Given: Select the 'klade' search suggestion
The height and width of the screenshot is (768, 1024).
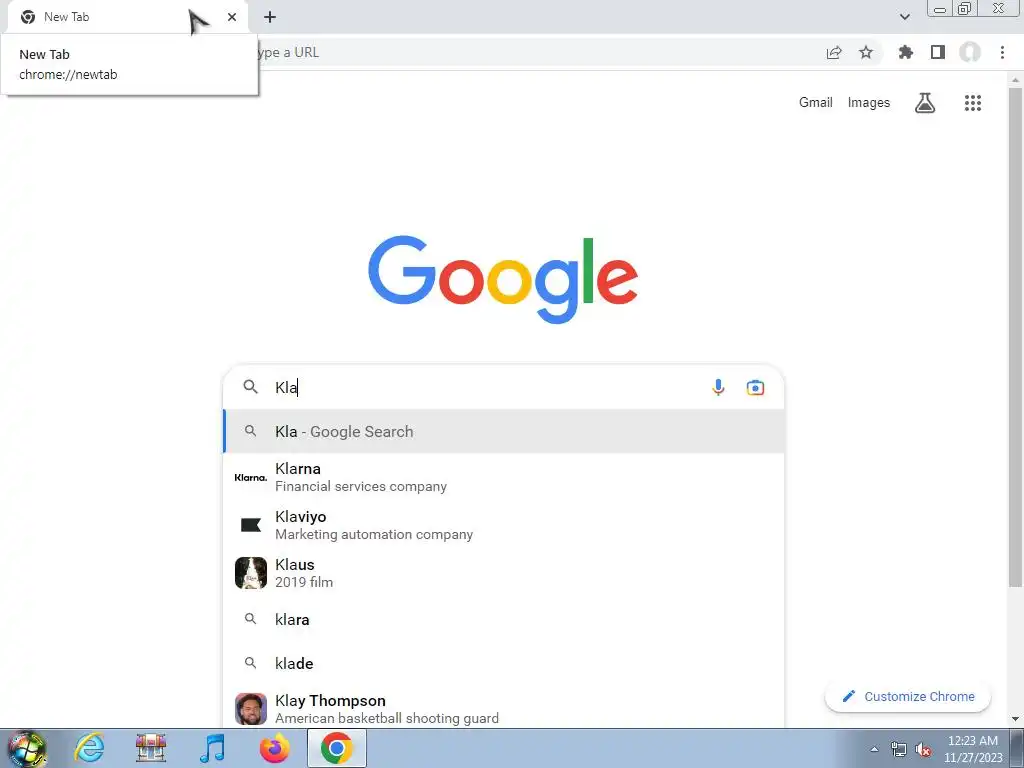Looking at the screenshot, I should click(x=504, y=664).
